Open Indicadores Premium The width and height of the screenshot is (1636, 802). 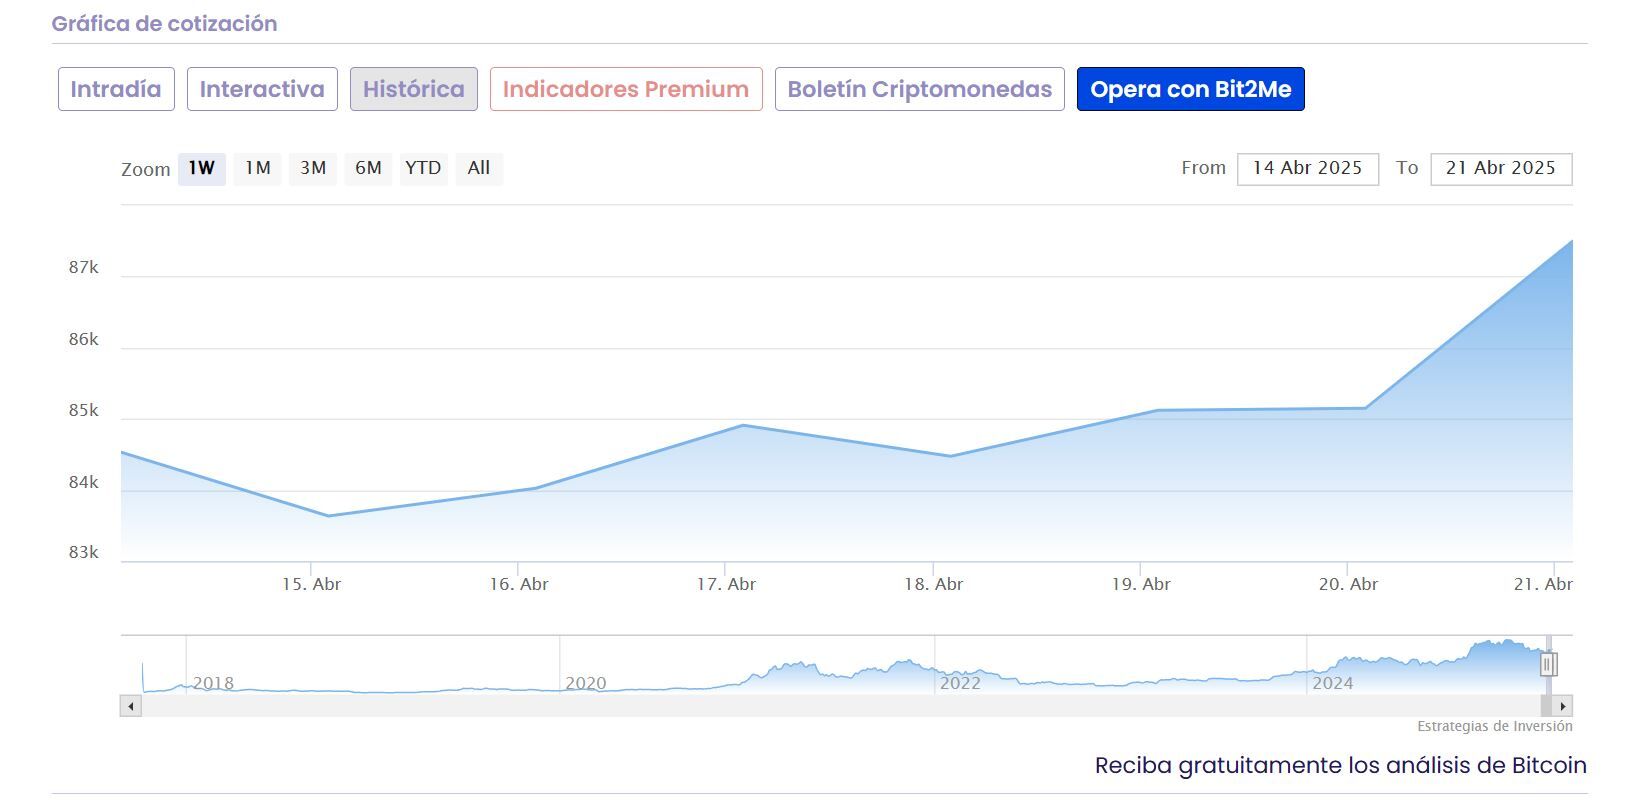pos(626,89)
